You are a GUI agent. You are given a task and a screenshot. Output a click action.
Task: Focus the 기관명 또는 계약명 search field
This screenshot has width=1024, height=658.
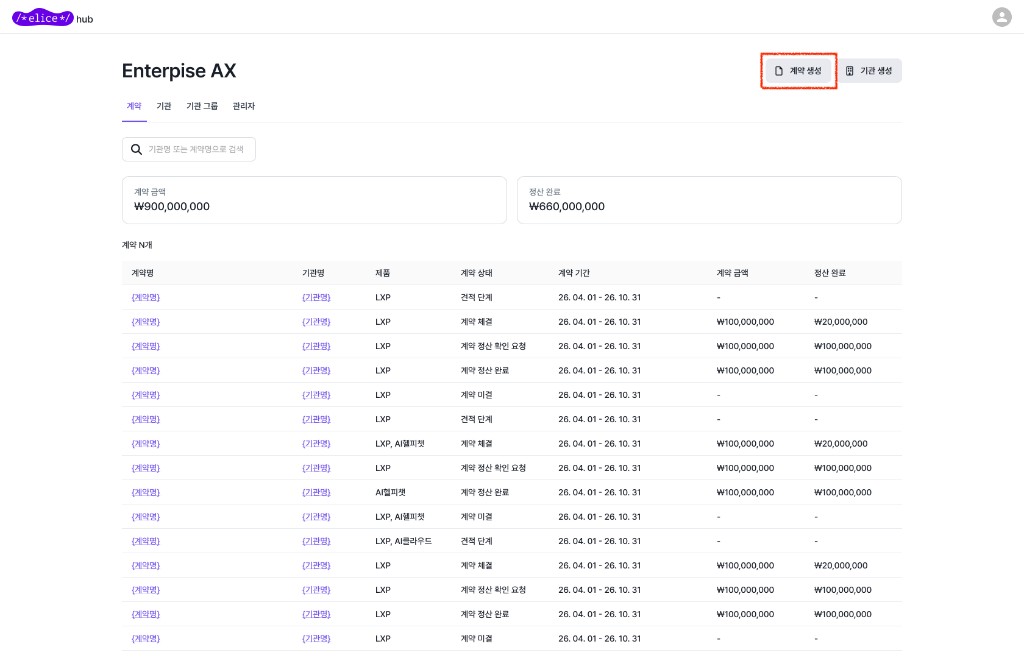click(x=189, y=149)
